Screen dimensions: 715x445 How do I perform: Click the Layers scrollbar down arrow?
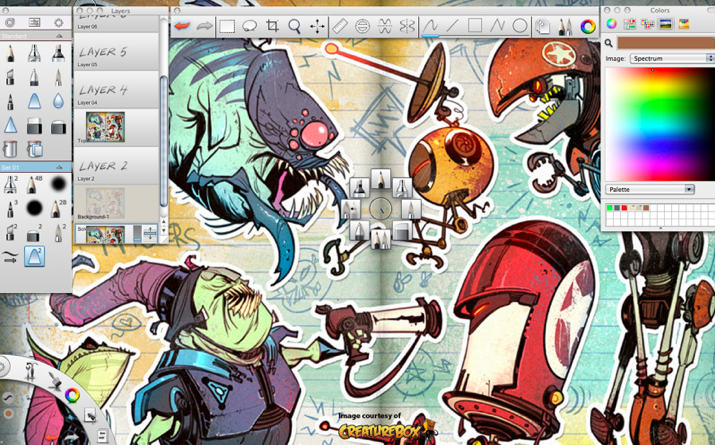click(x=164, y=231)
